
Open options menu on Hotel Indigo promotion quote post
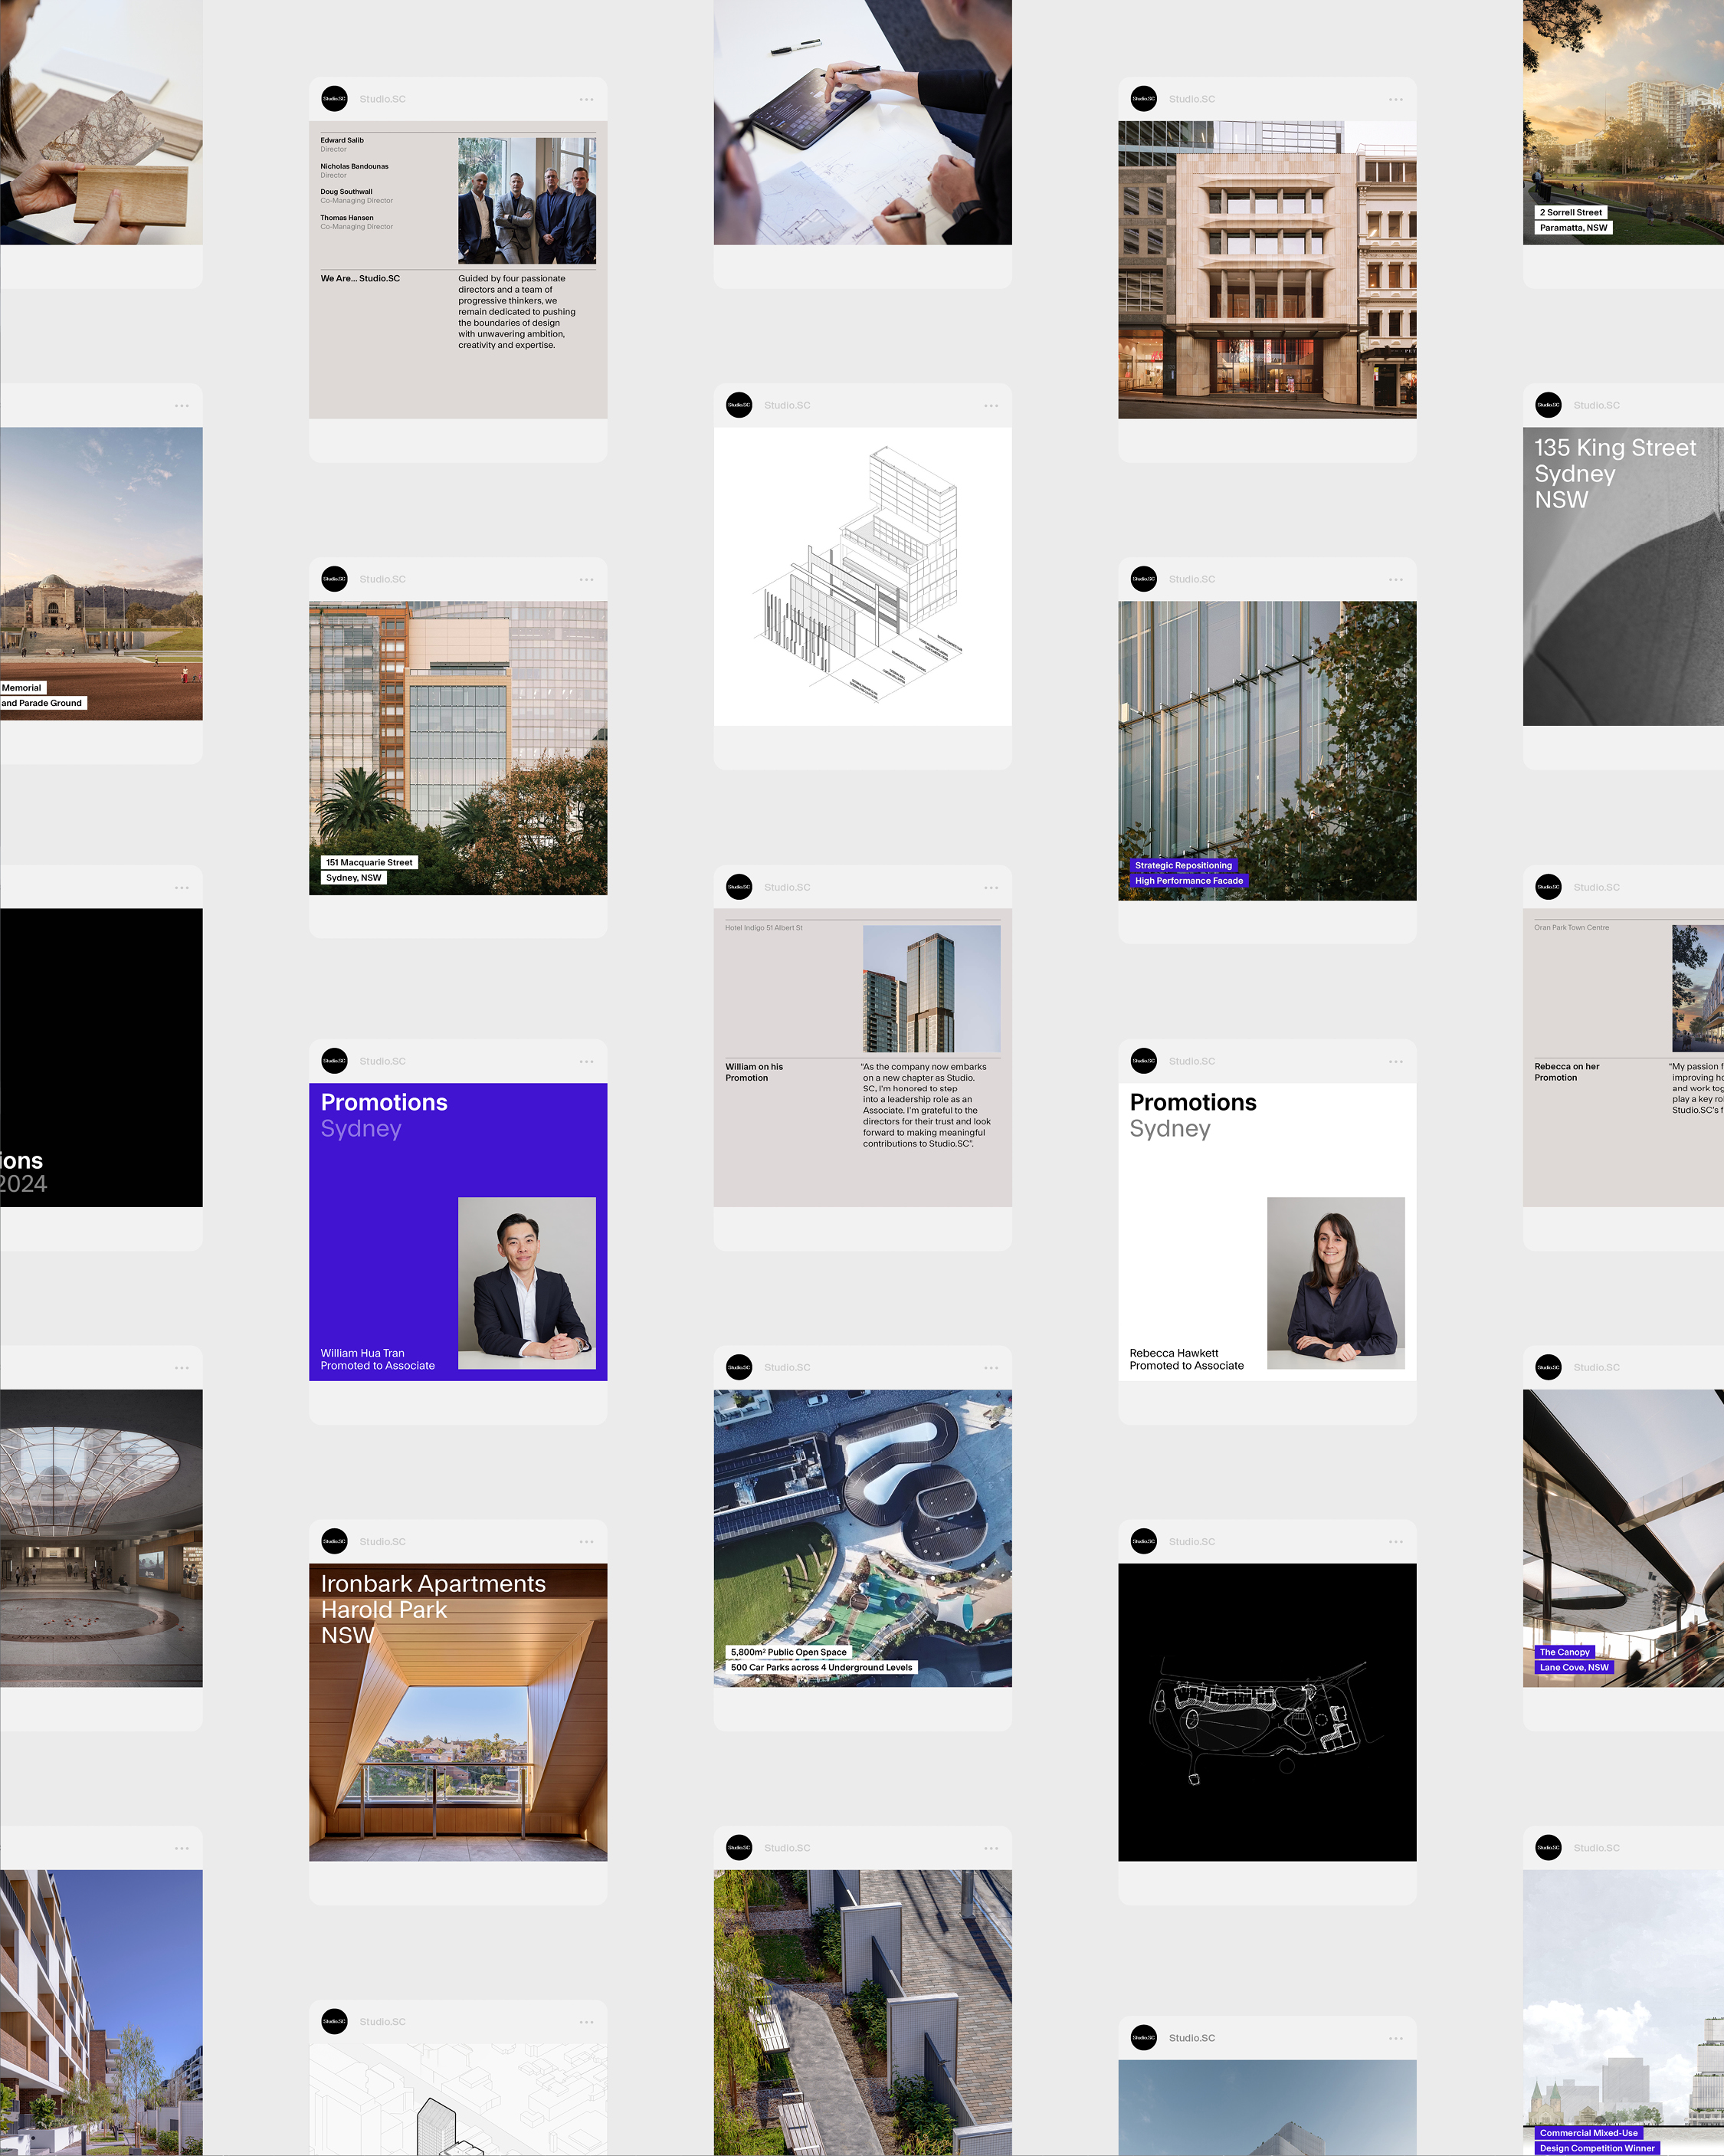coord(990,888)
